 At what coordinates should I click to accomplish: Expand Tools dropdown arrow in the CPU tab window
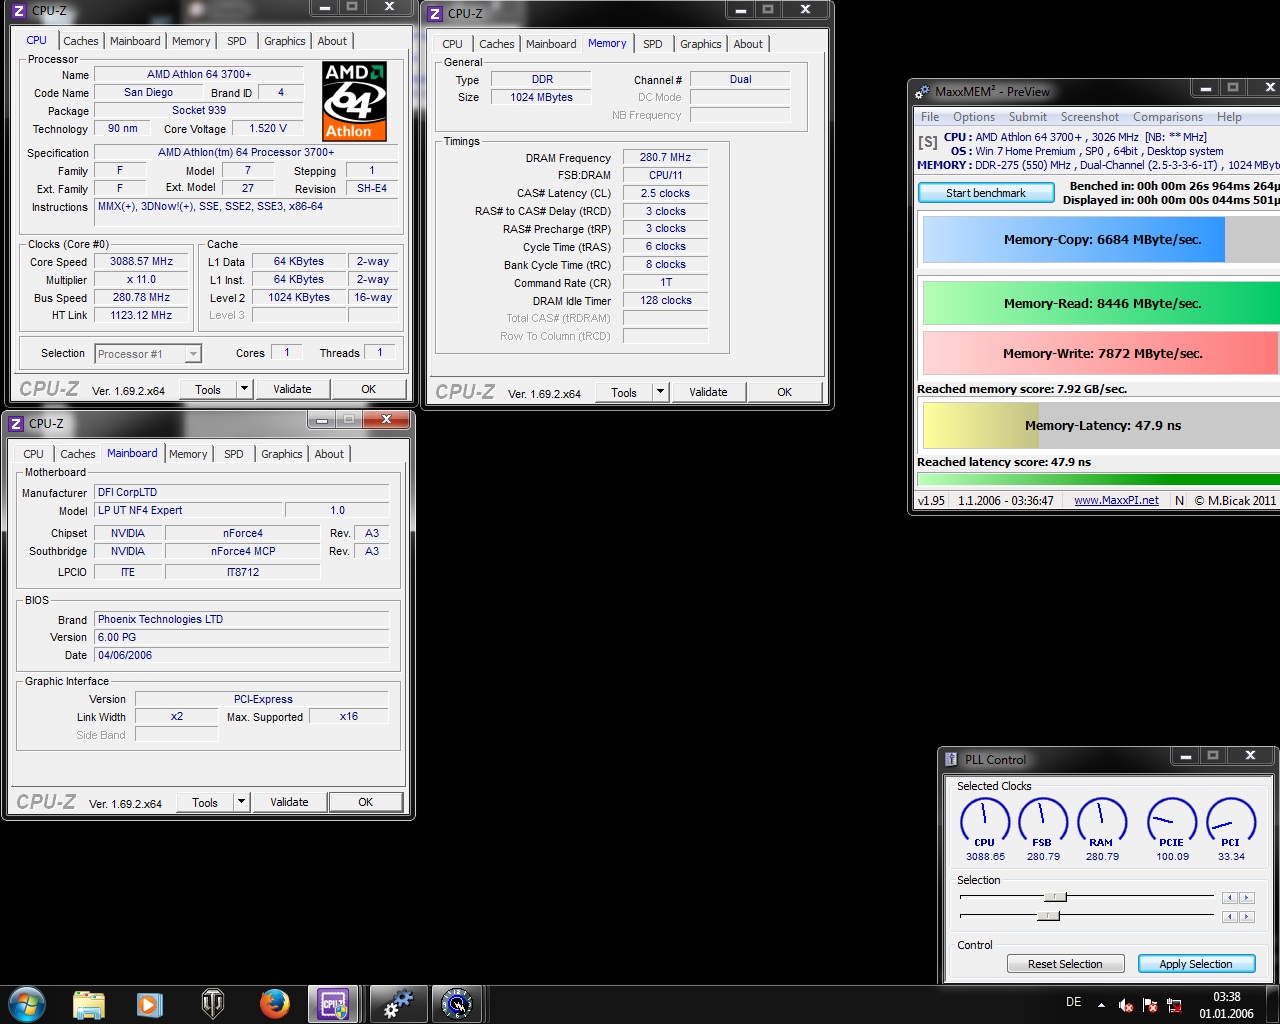244,389
